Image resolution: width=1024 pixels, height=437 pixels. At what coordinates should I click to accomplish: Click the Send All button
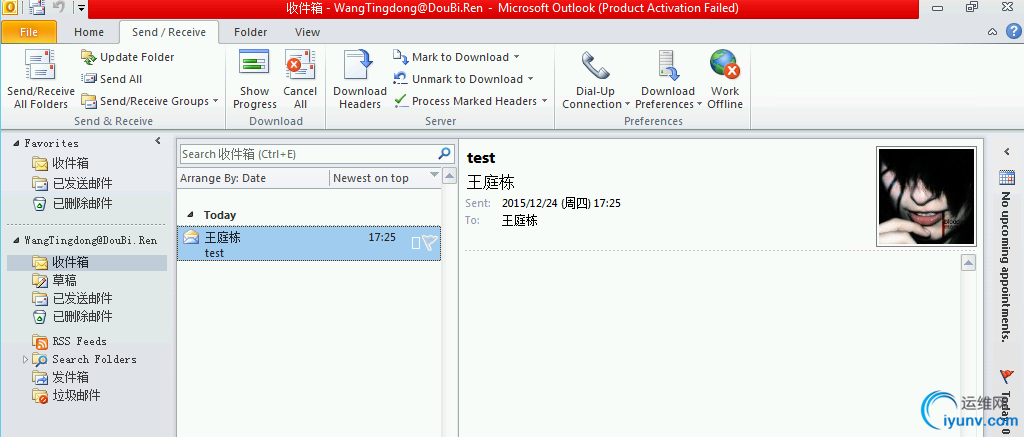(x=112, y=79)
